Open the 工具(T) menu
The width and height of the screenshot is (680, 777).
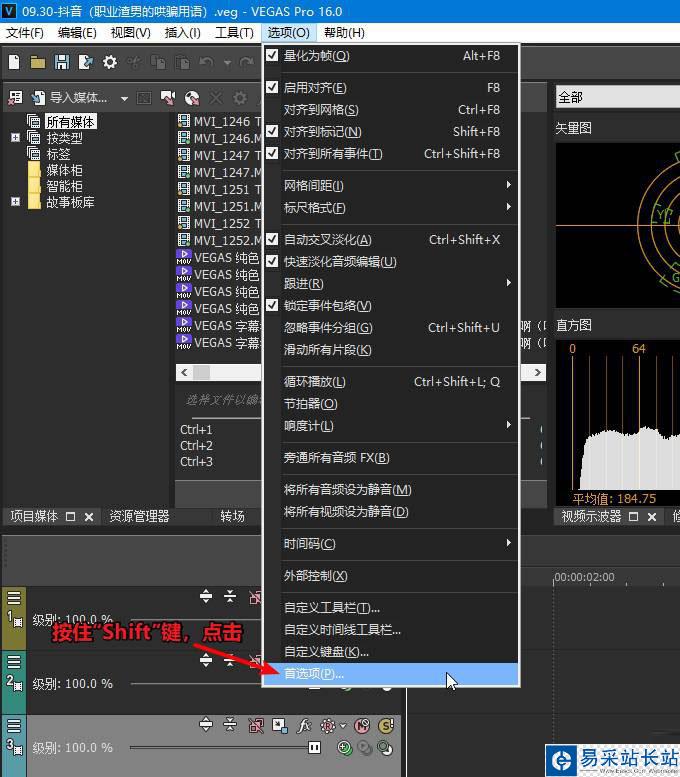[234, 33]
